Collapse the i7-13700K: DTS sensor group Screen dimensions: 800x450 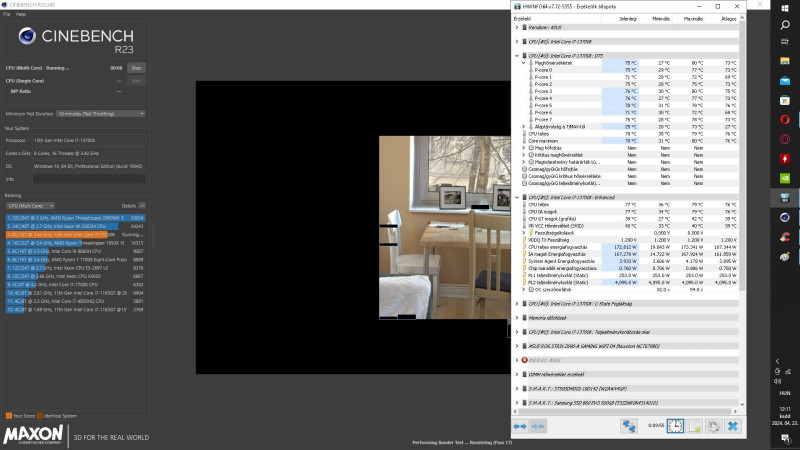point(517,56)
